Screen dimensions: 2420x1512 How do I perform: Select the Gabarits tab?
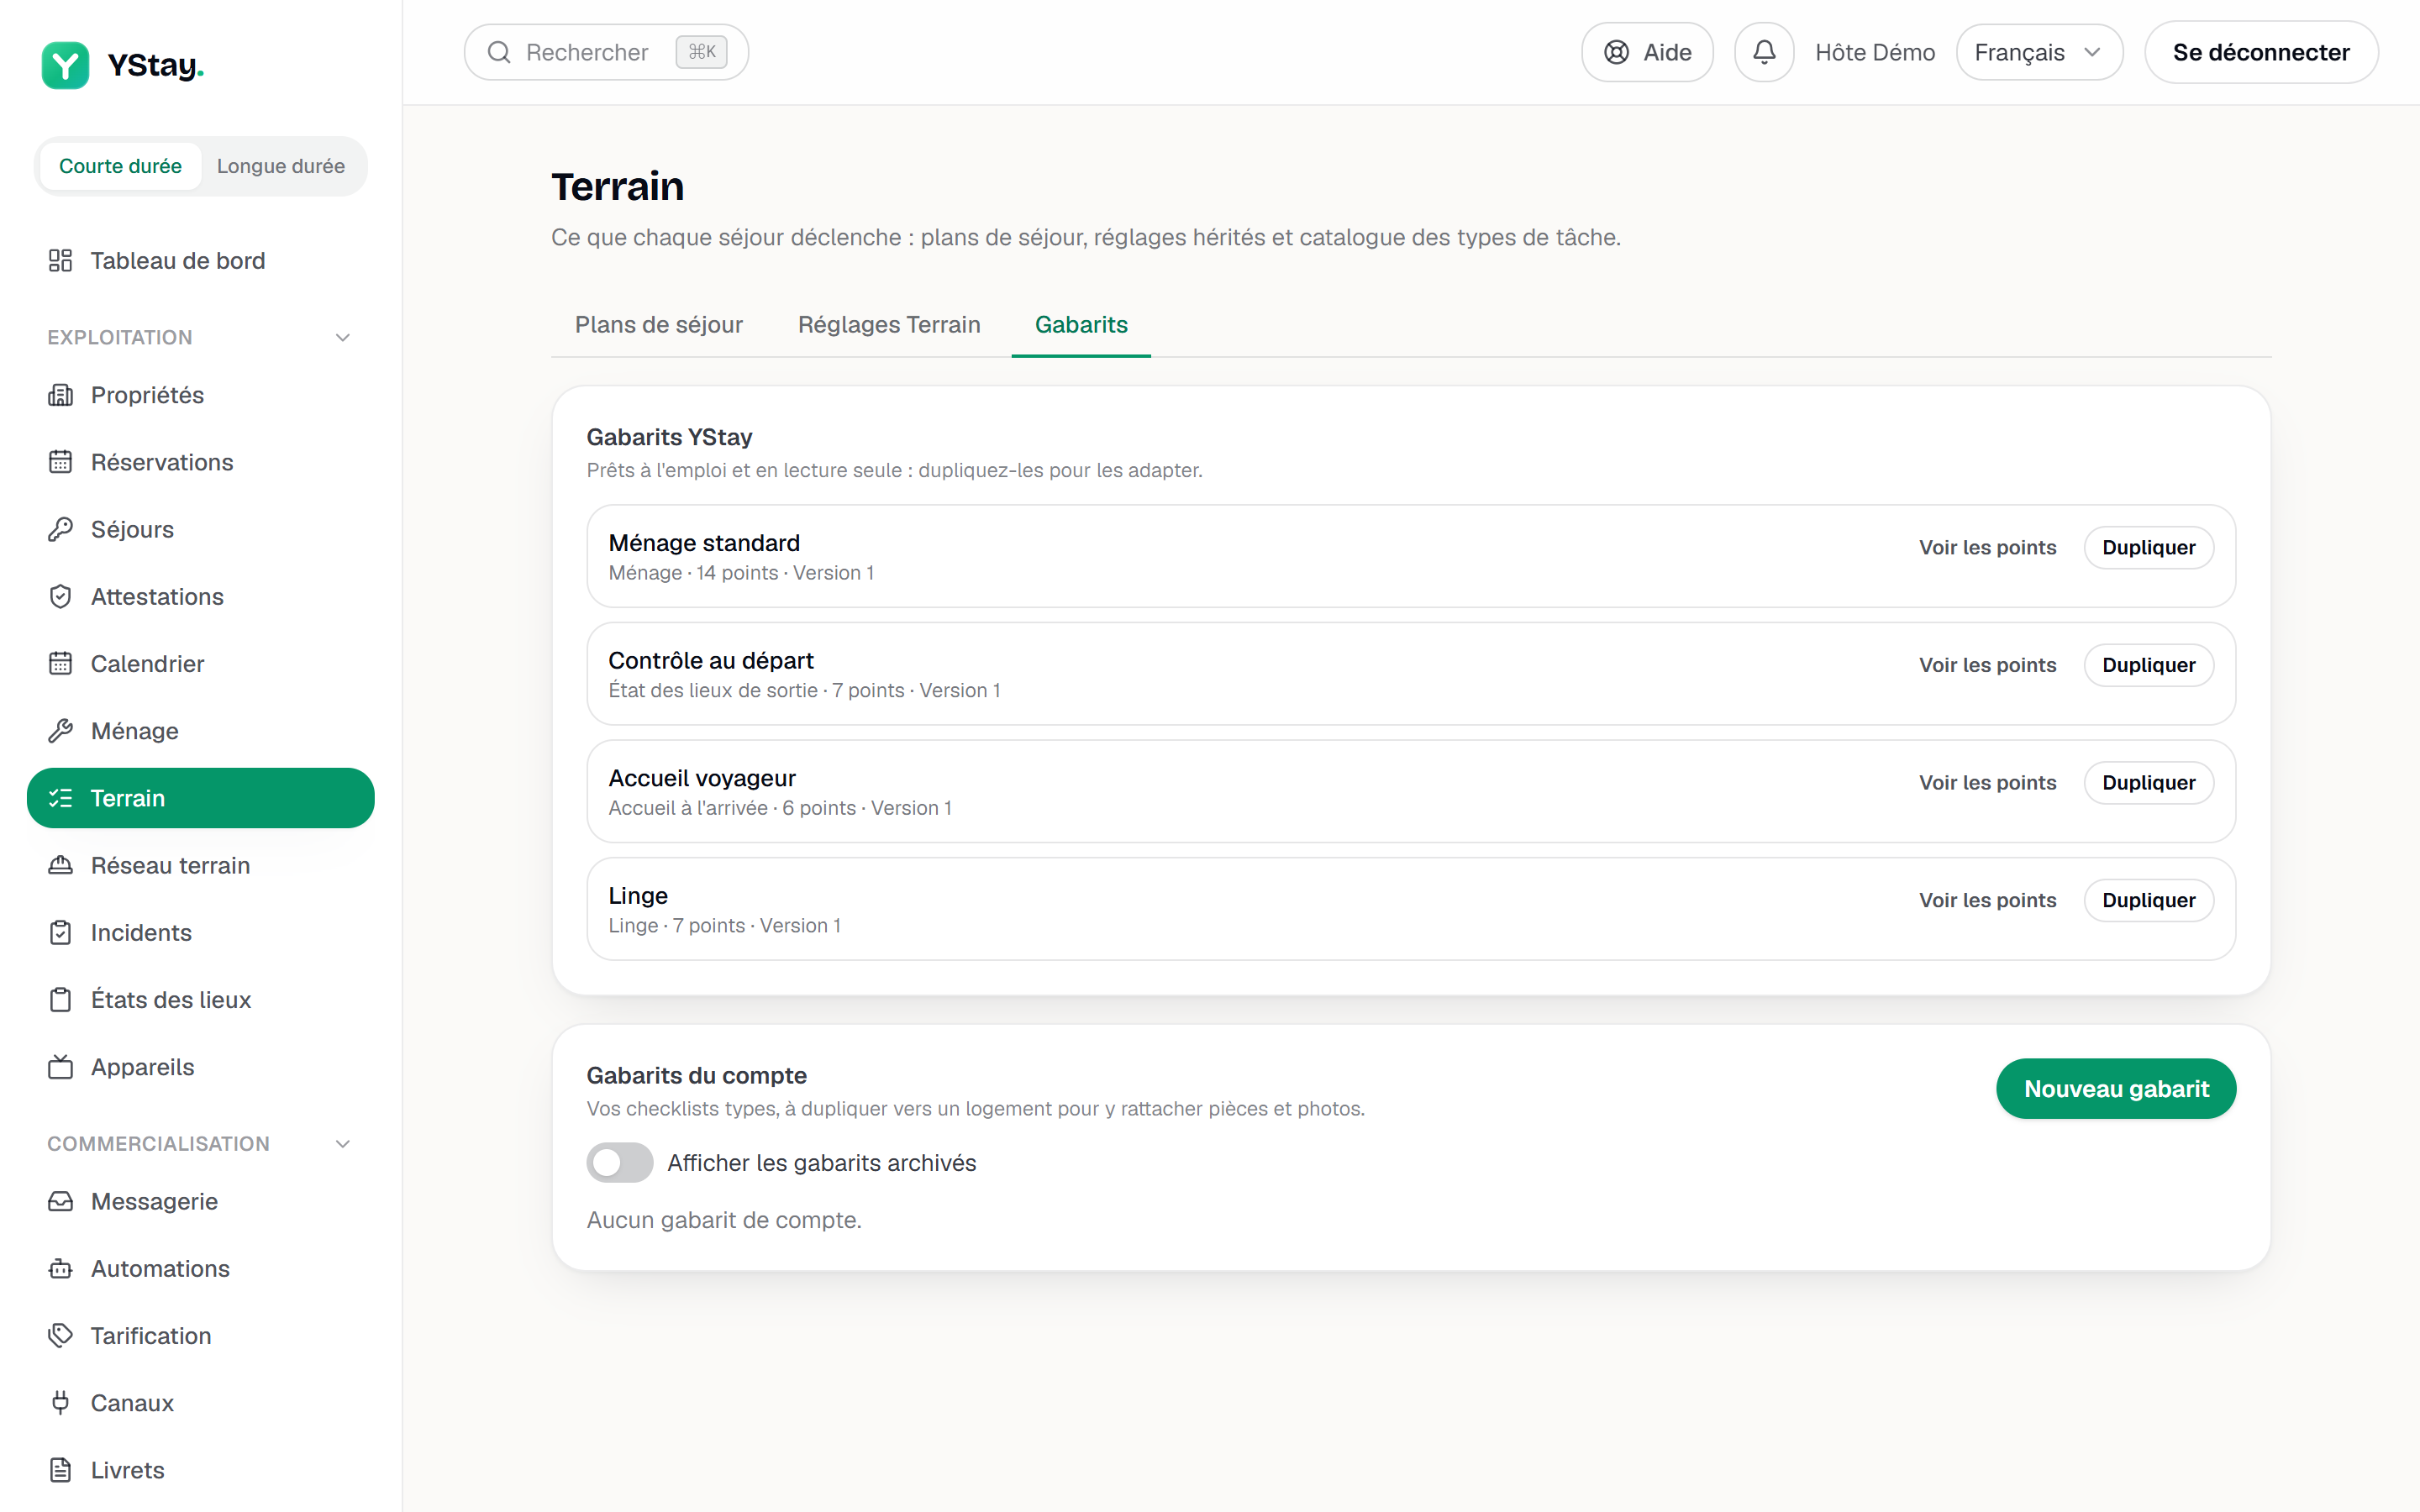coord(1081,325)
